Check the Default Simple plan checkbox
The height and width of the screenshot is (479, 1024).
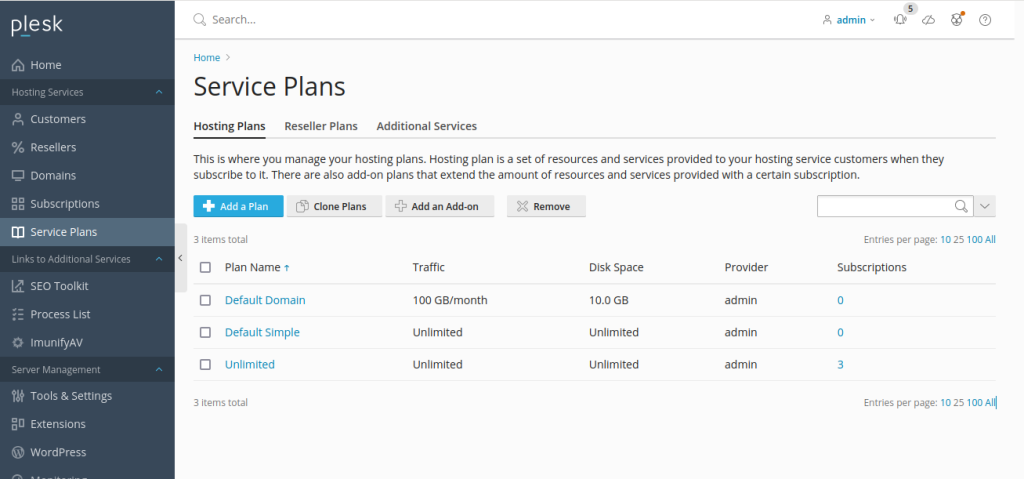(x=205, y=332)
